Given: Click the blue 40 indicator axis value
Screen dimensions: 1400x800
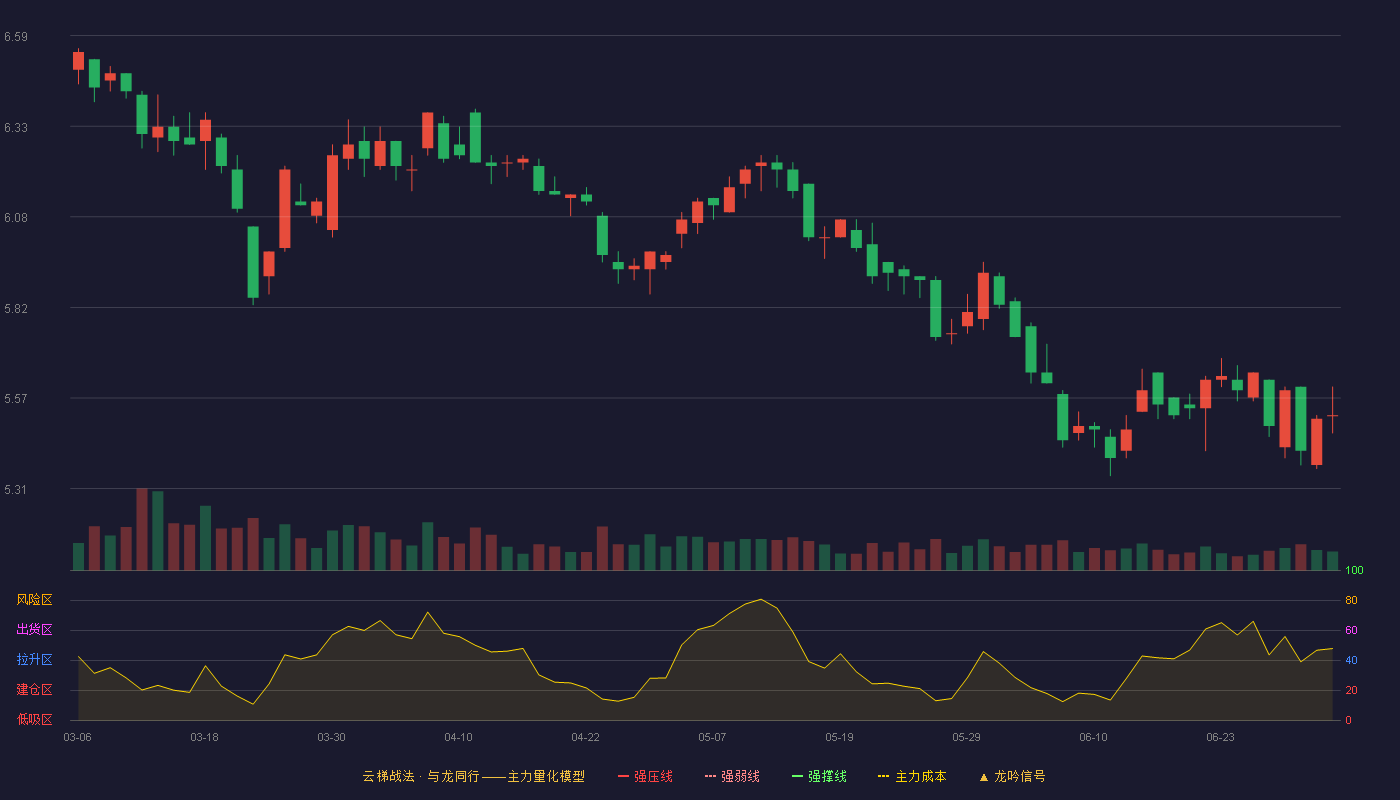Looking at the screenshot, I should [1351, 660].
